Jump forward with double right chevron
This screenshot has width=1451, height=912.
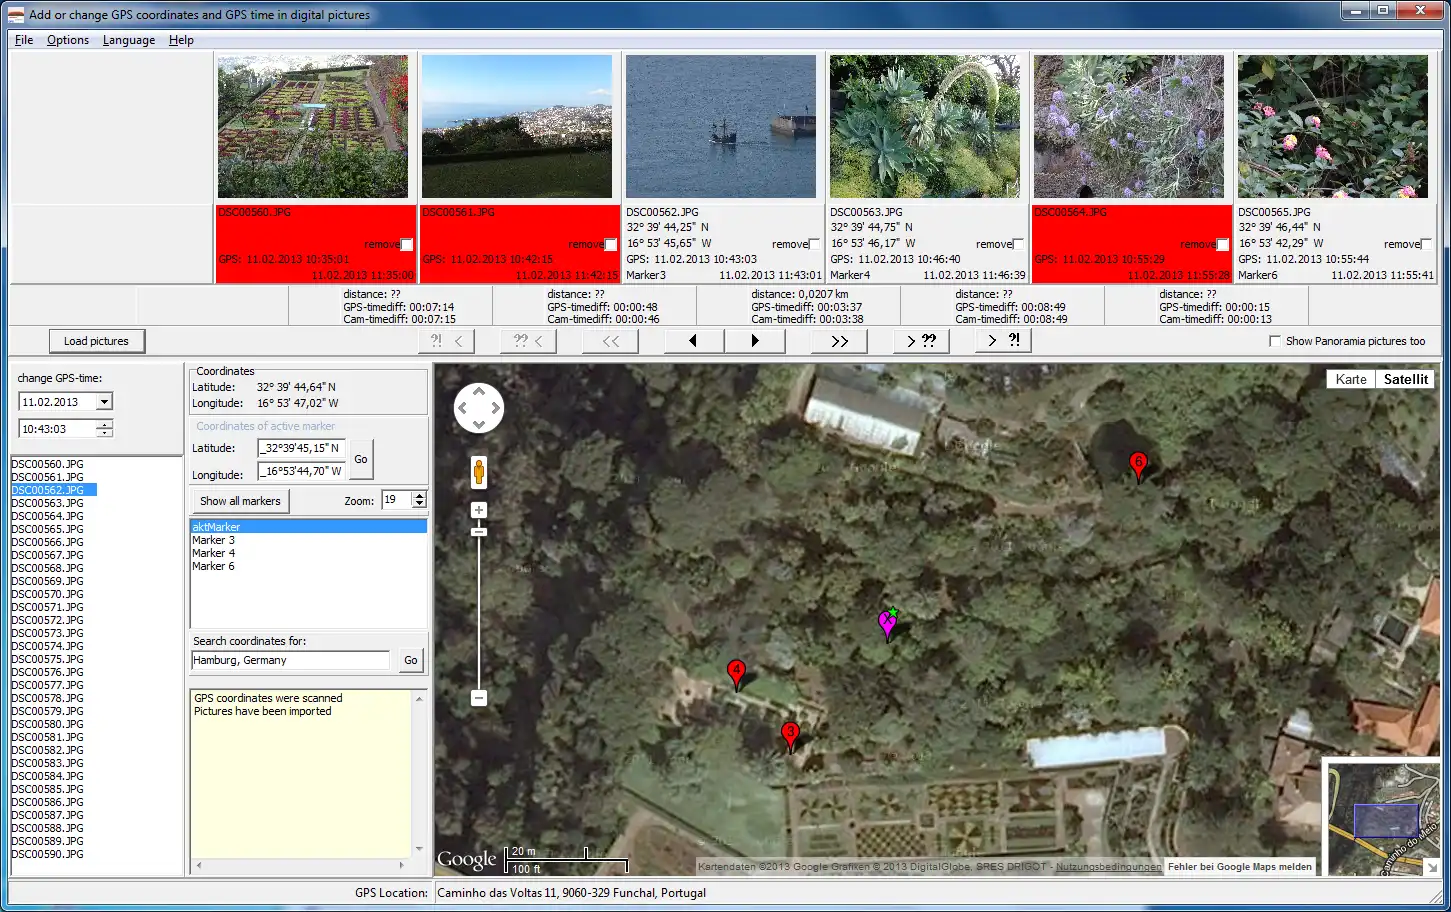[x=839, y=341]
